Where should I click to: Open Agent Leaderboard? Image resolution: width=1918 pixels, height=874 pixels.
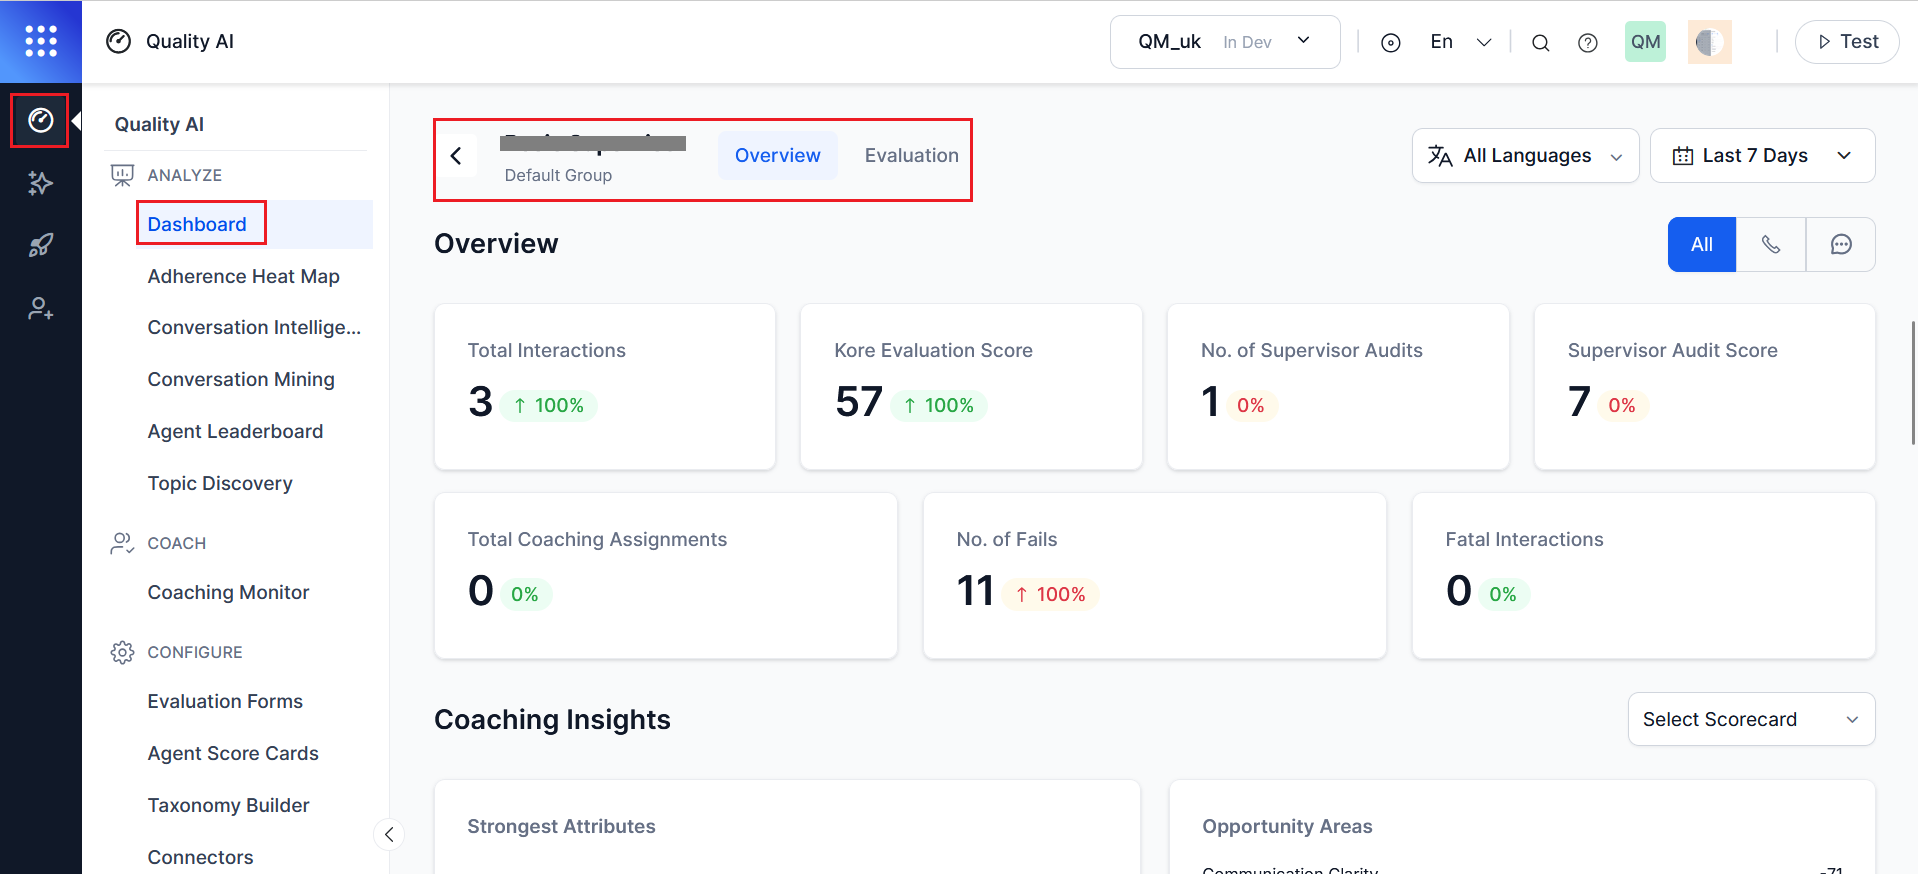[x=235, y=431]
